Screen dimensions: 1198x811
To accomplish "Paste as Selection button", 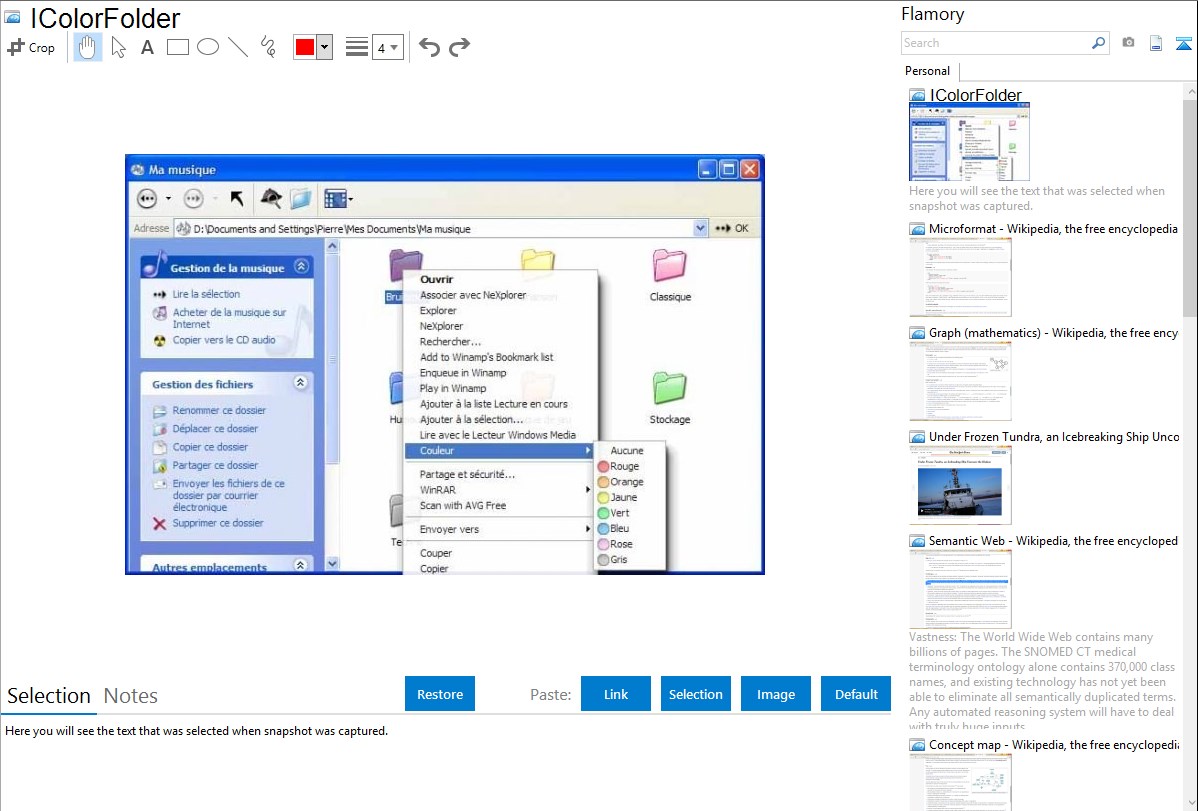I will [x=695, y=694].
